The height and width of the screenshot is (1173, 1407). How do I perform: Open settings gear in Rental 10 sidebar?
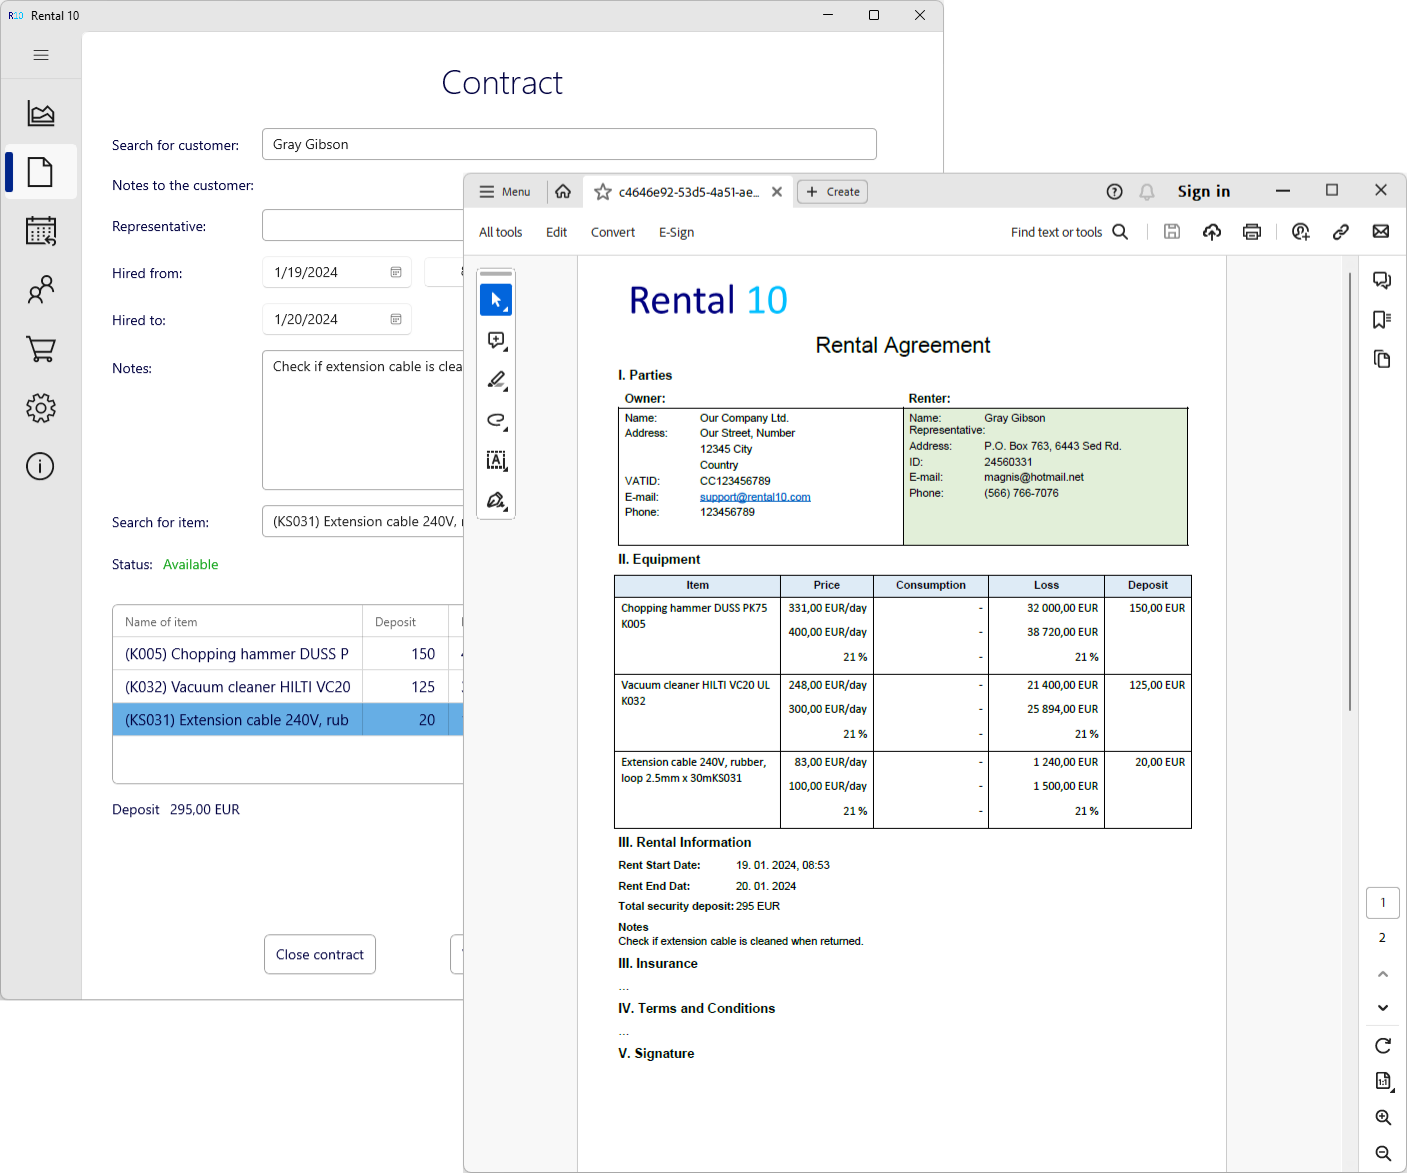[x=41, y=407]
